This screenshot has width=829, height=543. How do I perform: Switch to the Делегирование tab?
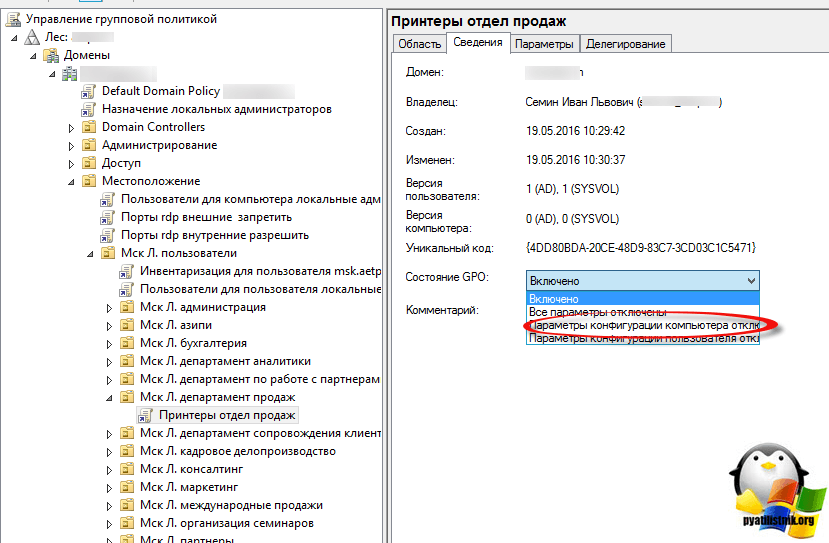[625, 44]
